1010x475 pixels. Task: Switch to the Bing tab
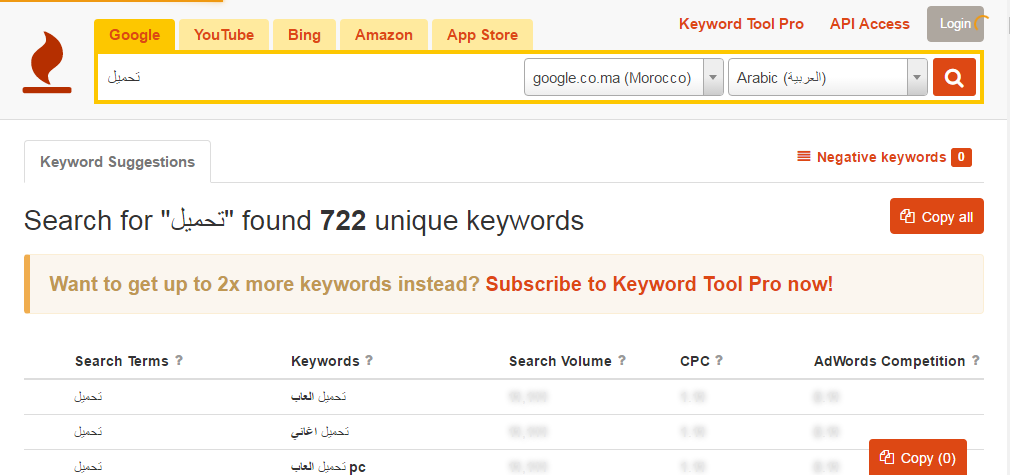tap(304, 35)
